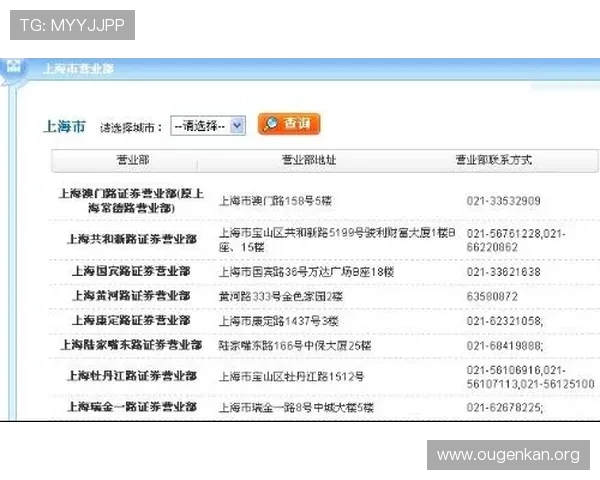Click the 上海市营业部 panel title
This screenshot has height=480, width=600.
(78, 69)
